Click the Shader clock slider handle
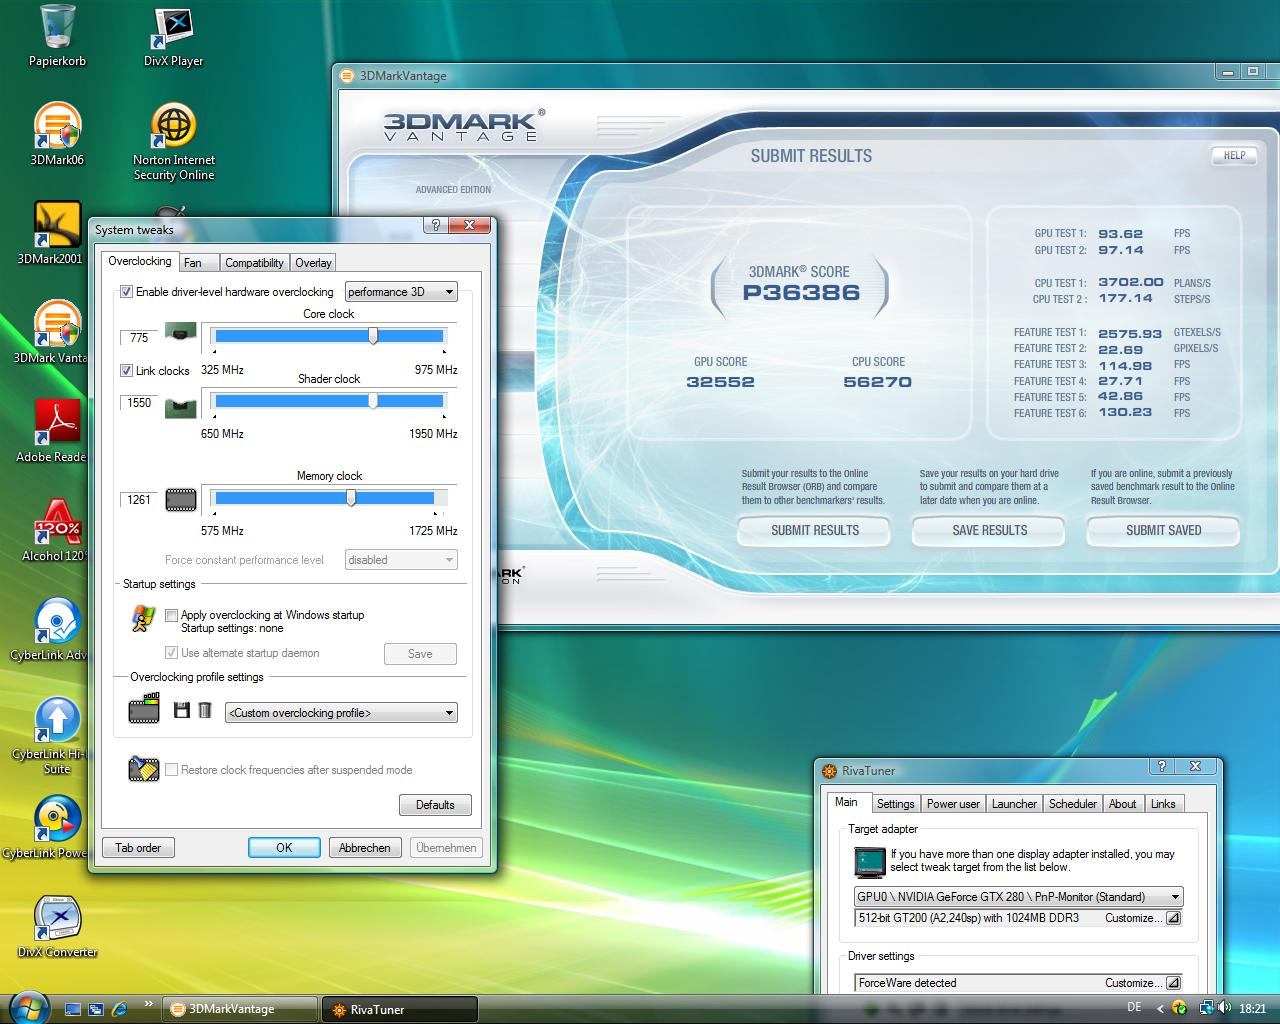 (x=373, y=401)
